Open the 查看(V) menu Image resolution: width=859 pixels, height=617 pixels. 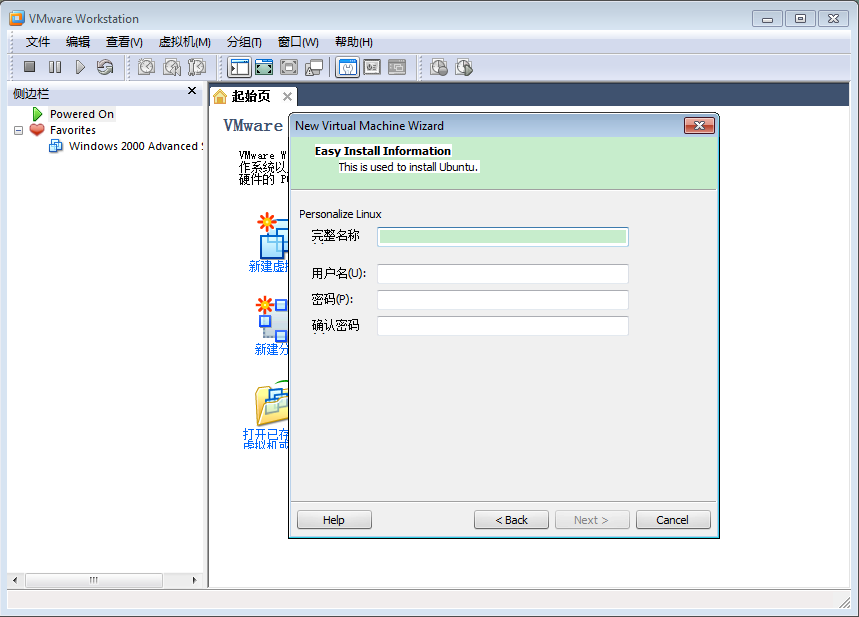(124, 42)
